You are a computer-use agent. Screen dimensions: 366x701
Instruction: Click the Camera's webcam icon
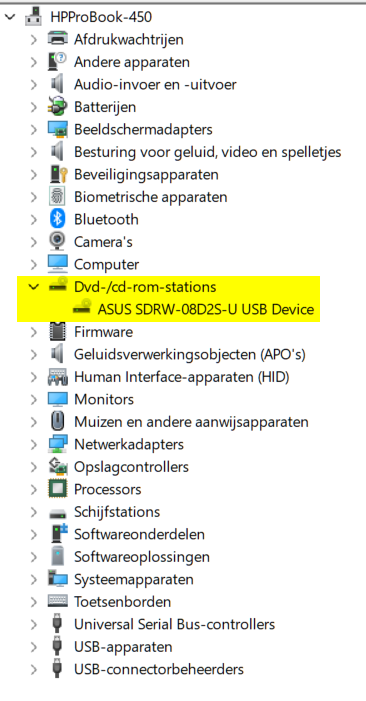pos(58,241)
